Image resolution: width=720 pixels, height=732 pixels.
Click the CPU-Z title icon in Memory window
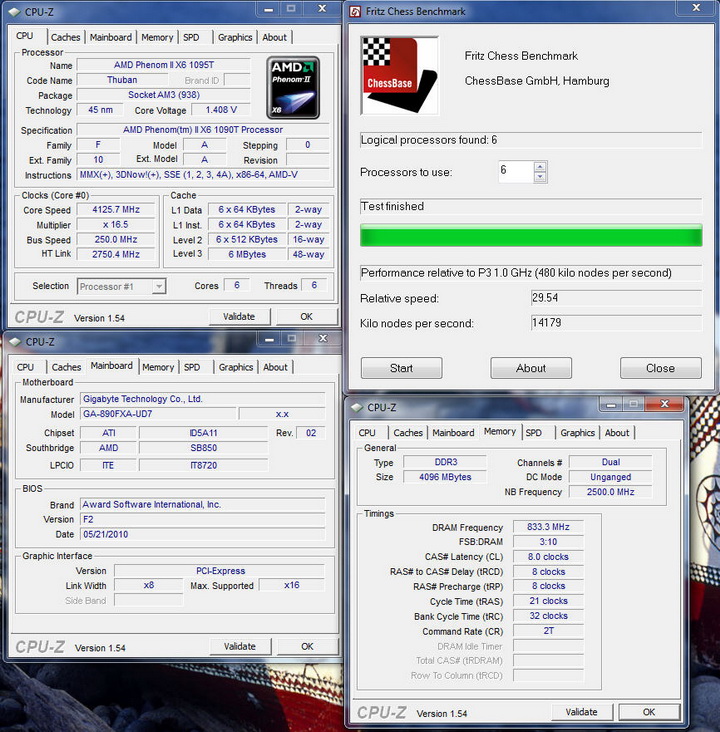tap(357, 408)
